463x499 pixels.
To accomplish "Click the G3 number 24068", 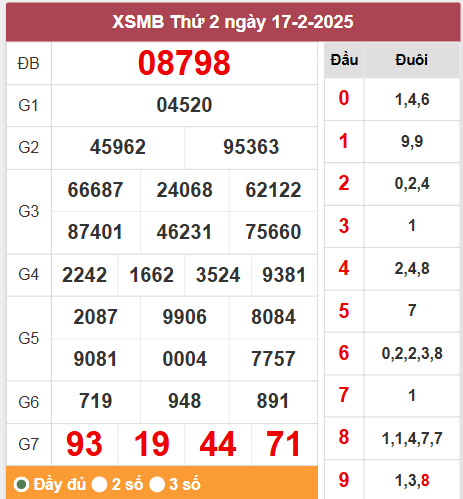I will click(184, 190).
